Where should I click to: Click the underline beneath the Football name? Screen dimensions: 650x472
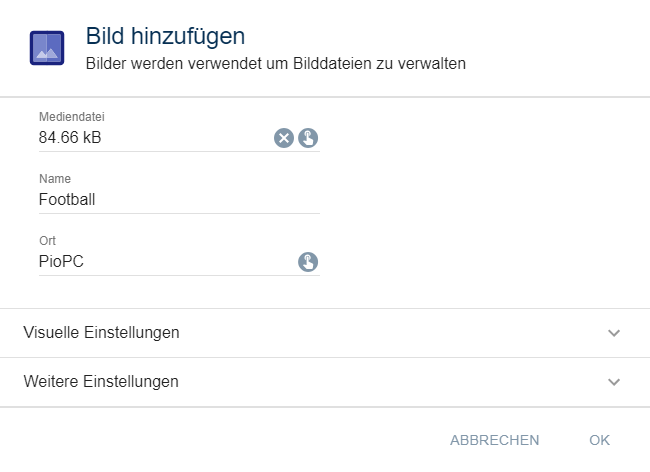[179, 213]
